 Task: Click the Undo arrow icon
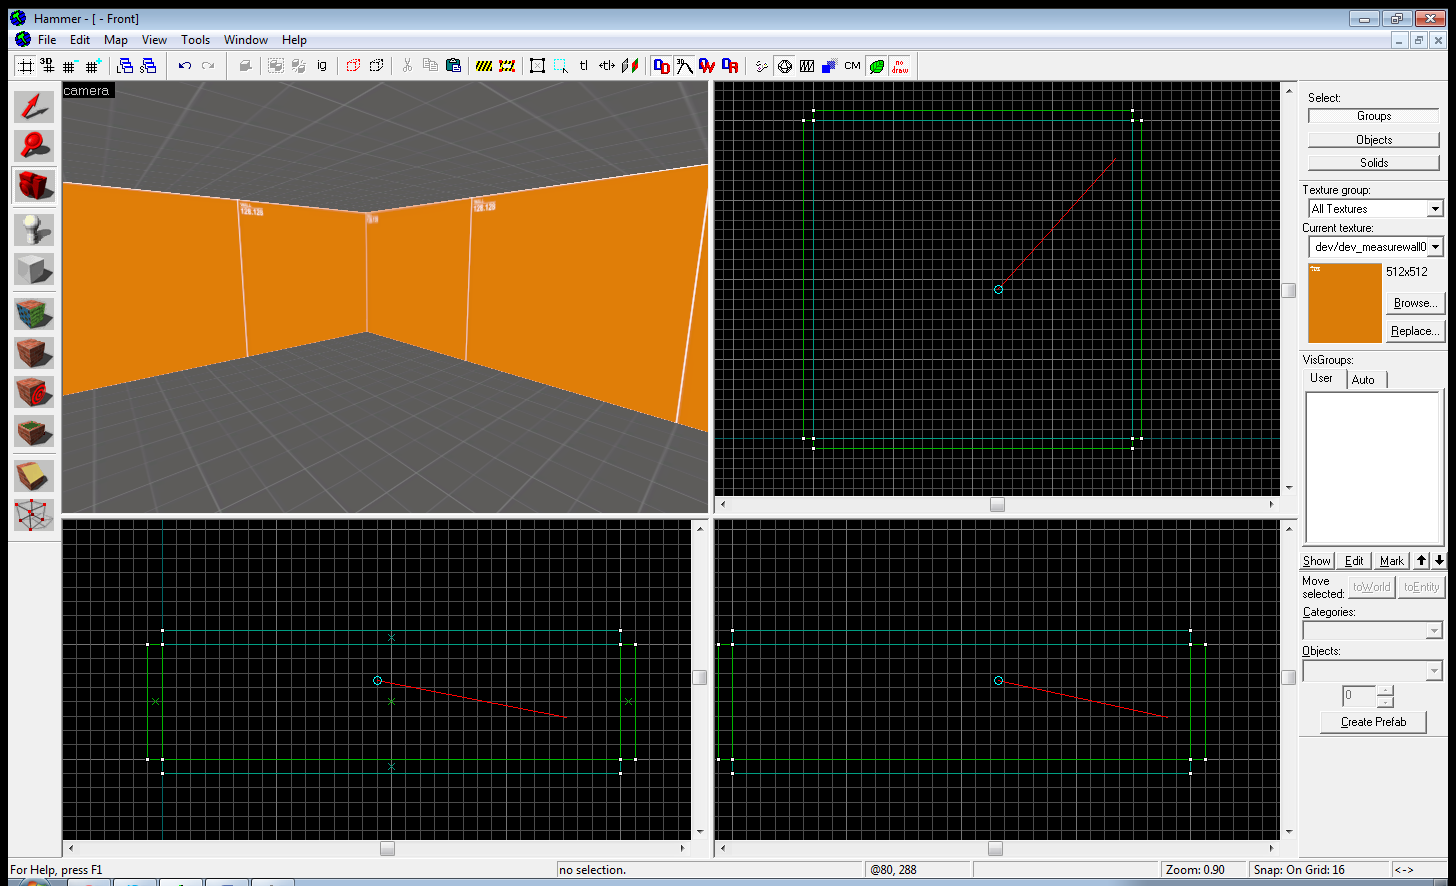[x=185, y=66]
